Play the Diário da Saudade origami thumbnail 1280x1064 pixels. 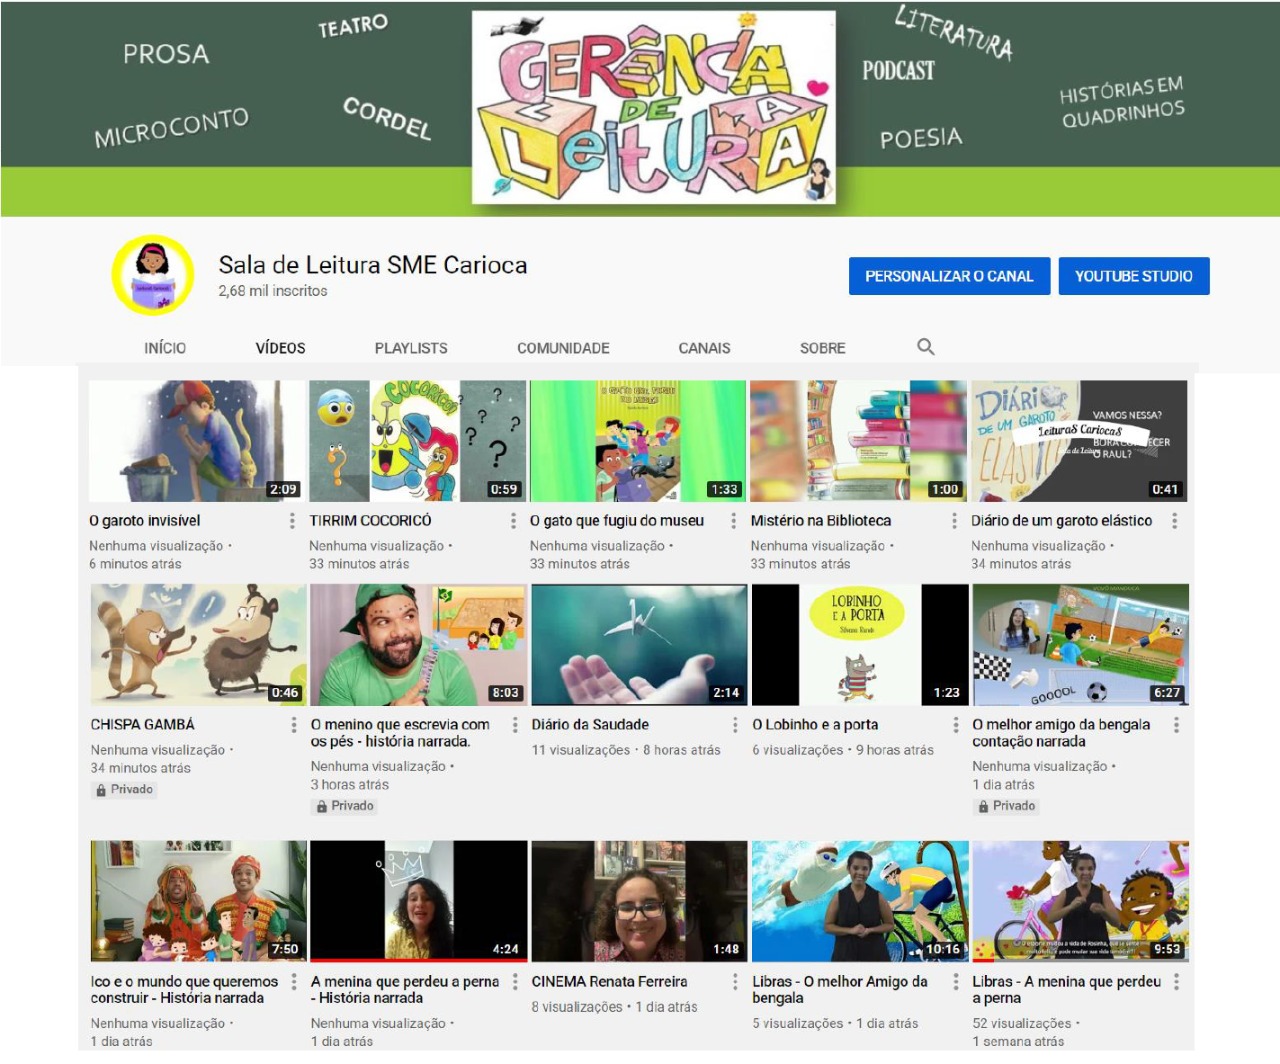640,645
